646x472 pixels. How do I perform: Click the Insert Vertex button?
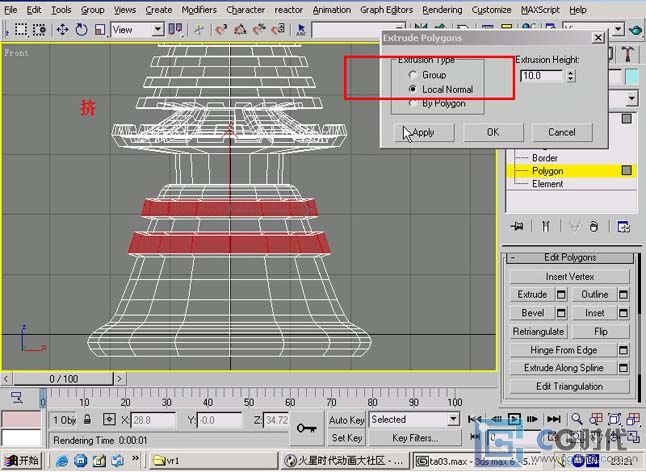click(x=569, y=276)
